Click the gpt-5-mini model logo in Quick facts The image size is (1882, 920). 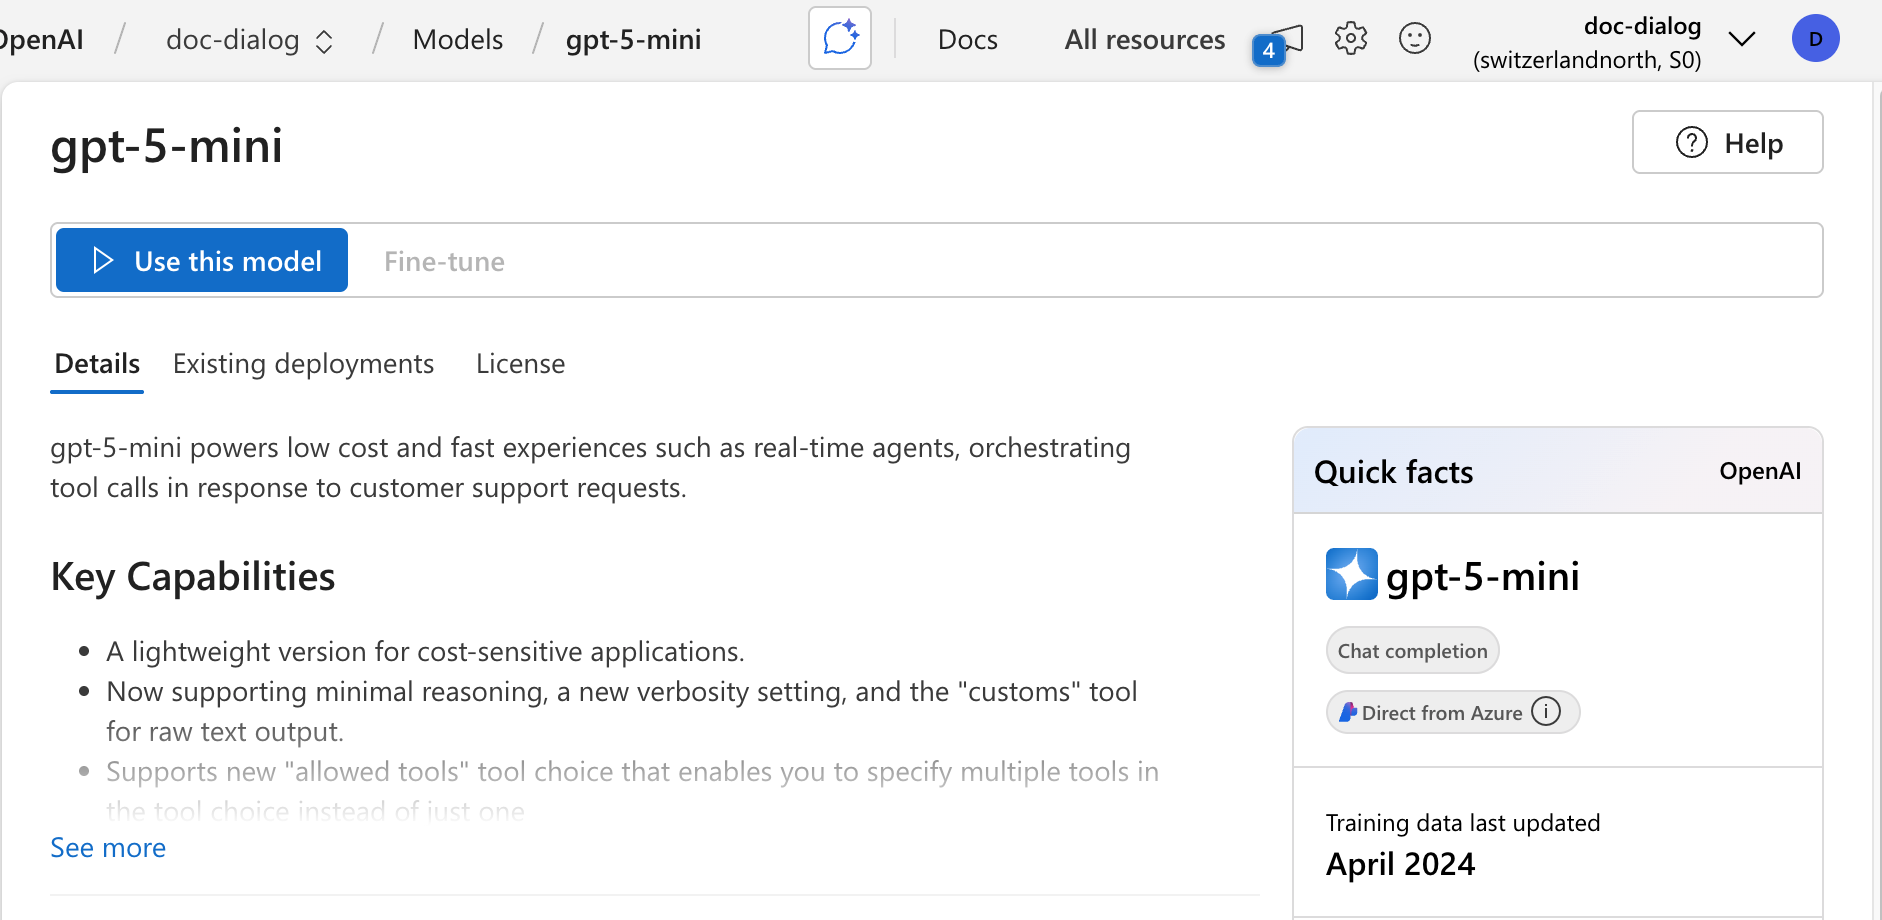coord(1351,574)
